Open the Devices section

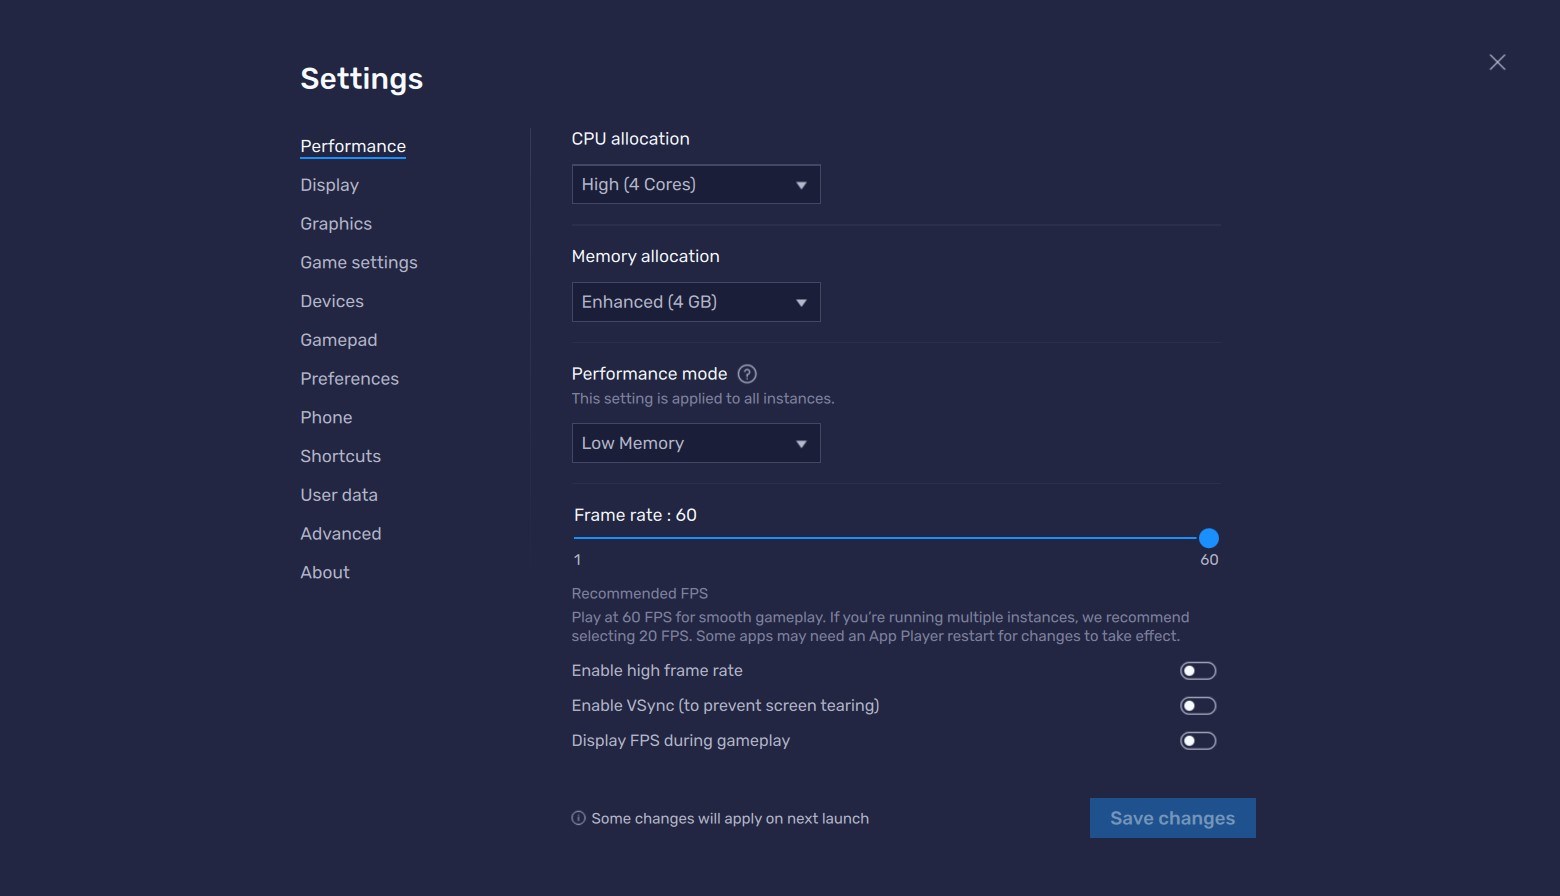point(332,301)
